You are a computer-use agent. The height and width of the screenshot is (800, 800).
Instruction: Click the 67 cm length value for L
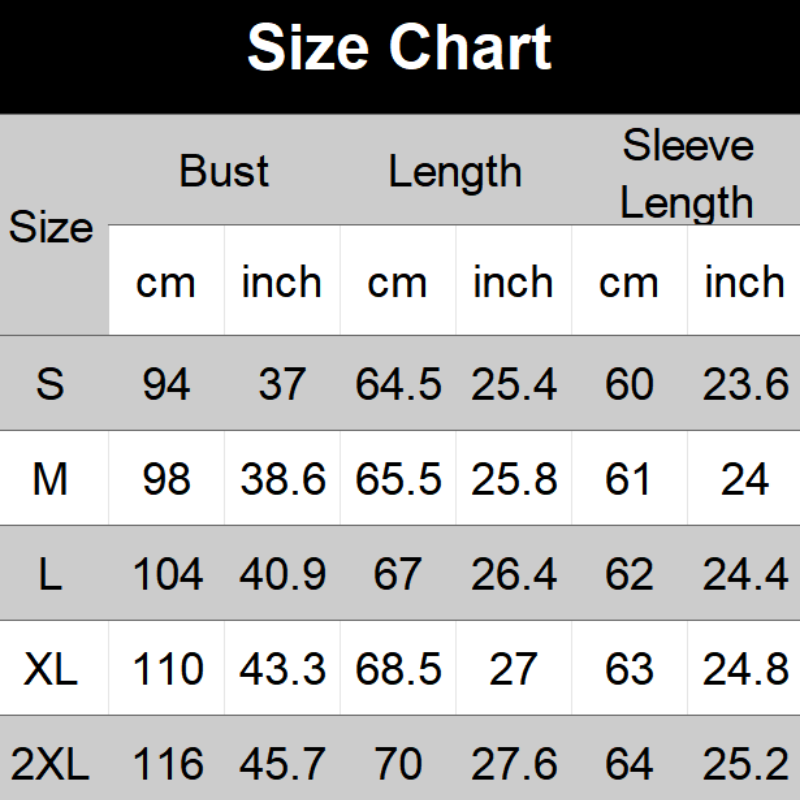(x=397, y=575)
